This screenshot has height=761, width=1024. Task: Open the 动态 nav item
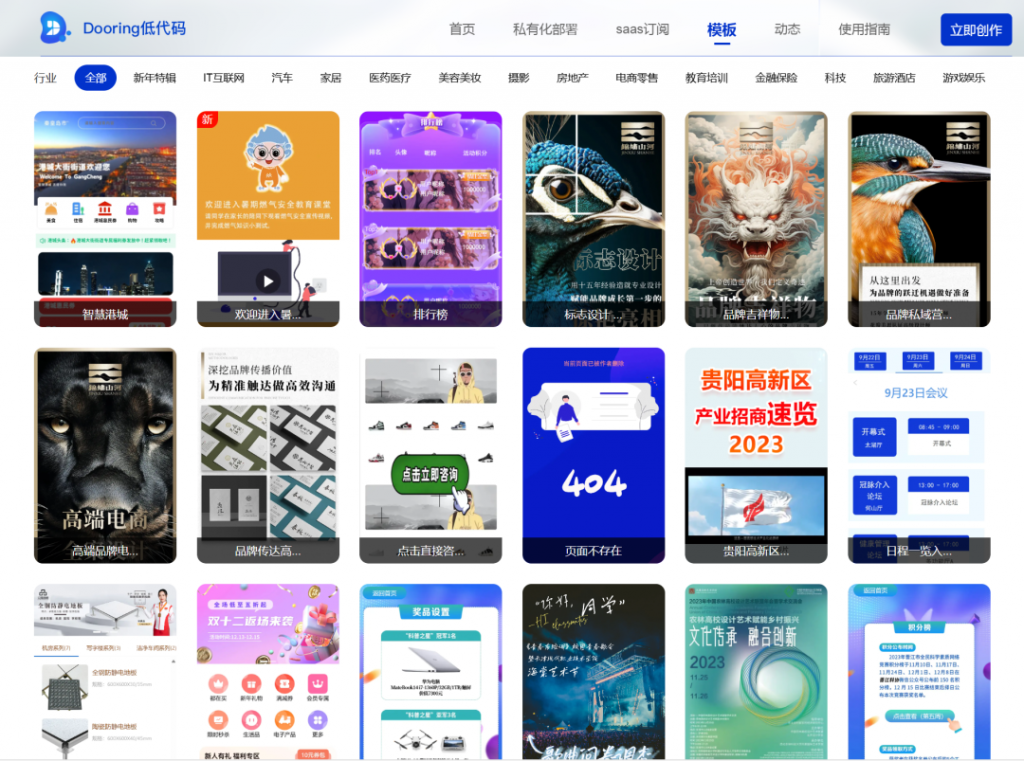787,29
